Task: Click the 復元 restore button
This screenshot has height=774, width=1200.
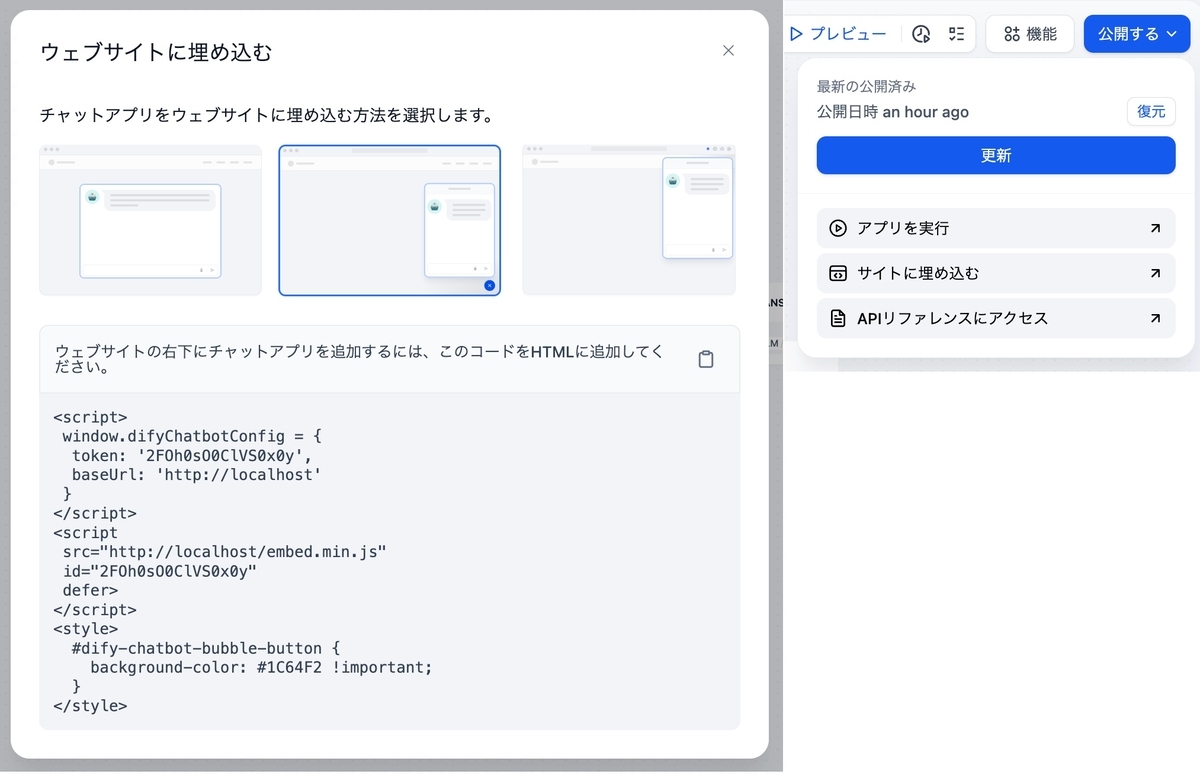Action: (x=1151, y=111)
